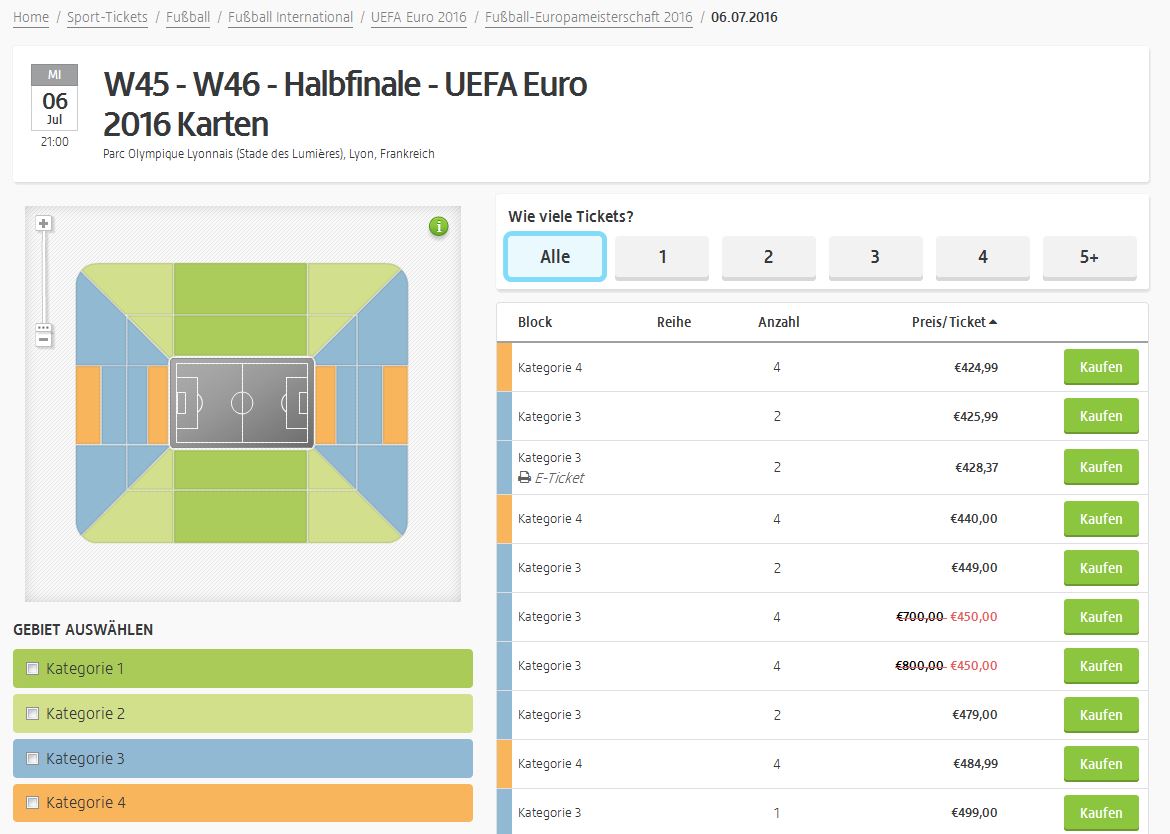Zoom in on the stadium map

tap(43, 223)
